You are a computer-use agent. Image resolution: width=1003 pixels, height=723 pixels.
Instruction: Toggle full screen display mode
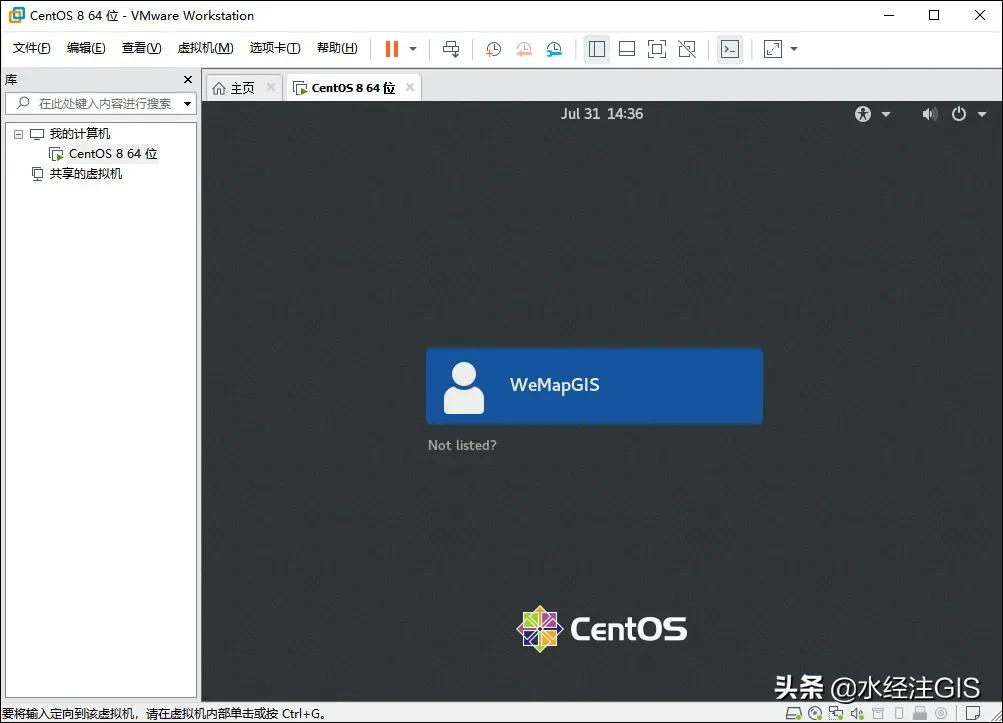[x=656, y=48]
